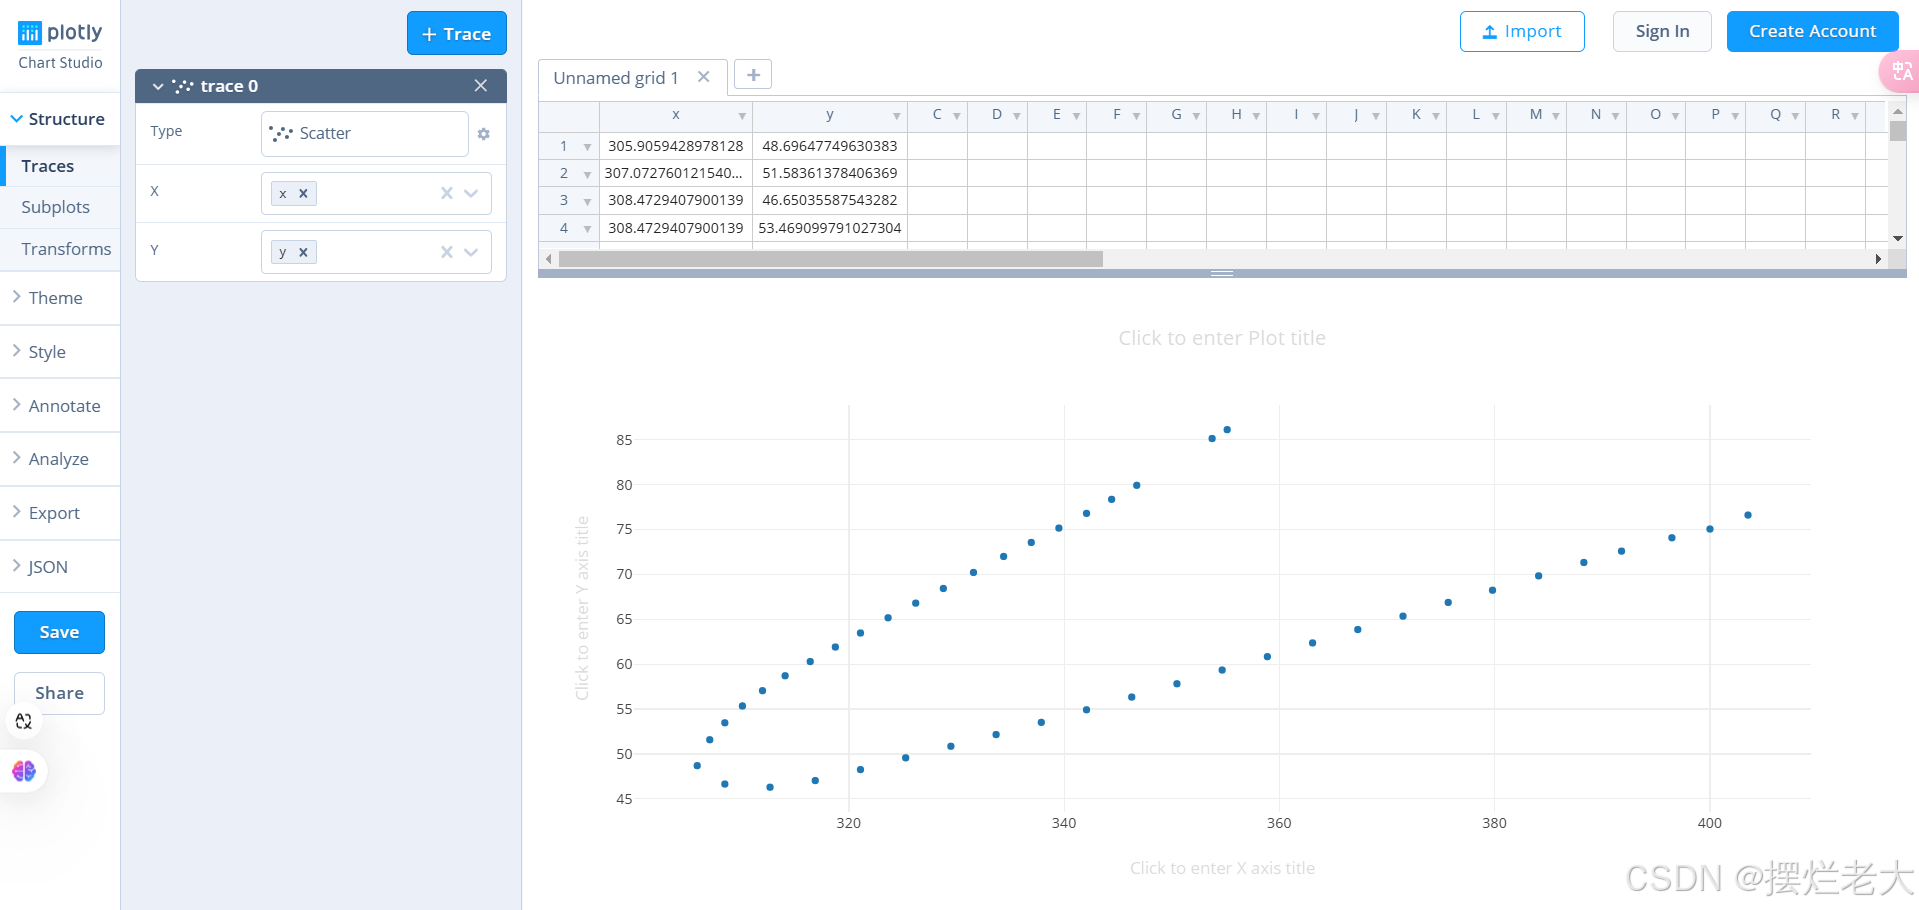Select the Traces menu item
The width and height of the screenshot is (1919, 910).
click(x=60, y=166)
